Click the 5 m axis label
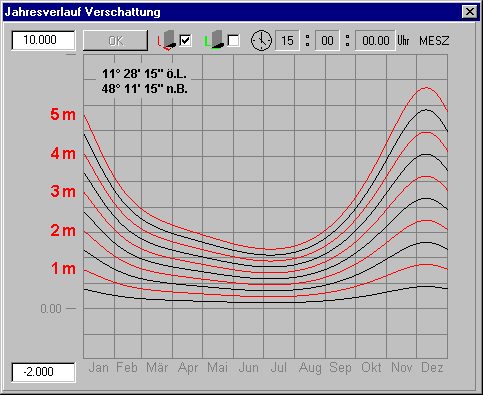The height and width of the screenshot is (395, 483). coord(63,115)
